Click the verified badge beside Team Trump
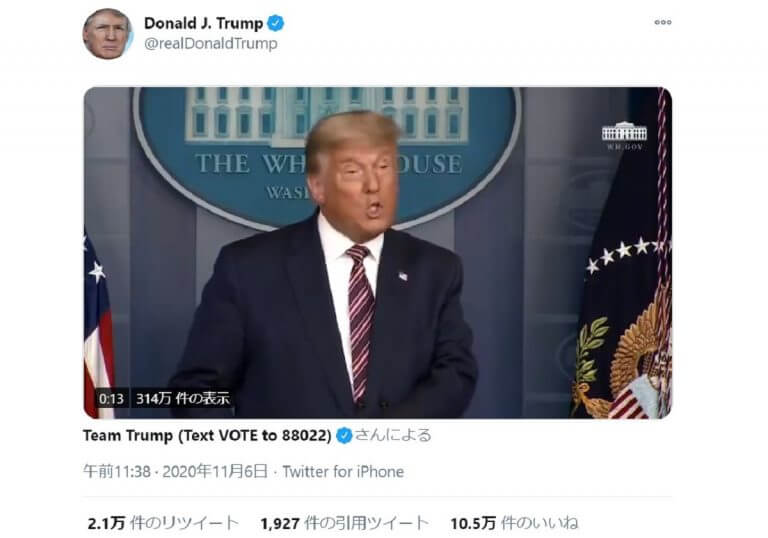 [344, 435]
